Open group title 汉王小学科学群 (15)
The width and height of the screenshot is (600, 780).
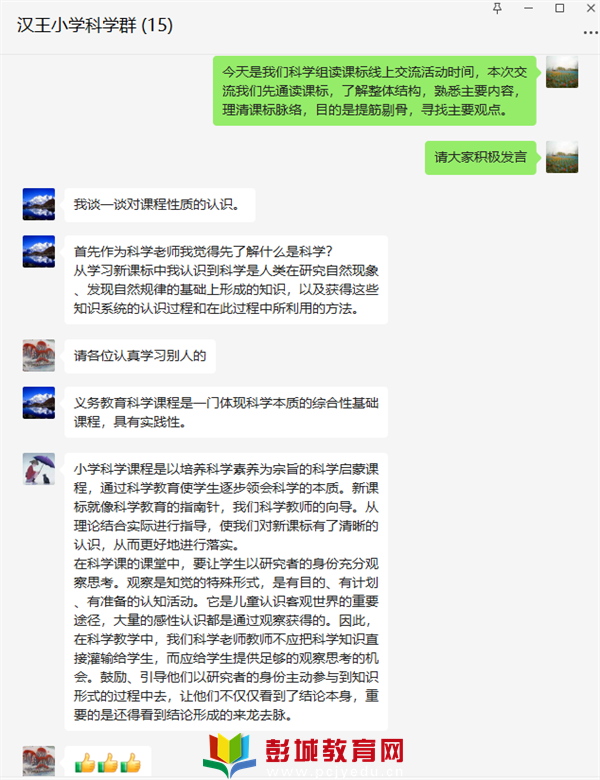pos(95,25)
